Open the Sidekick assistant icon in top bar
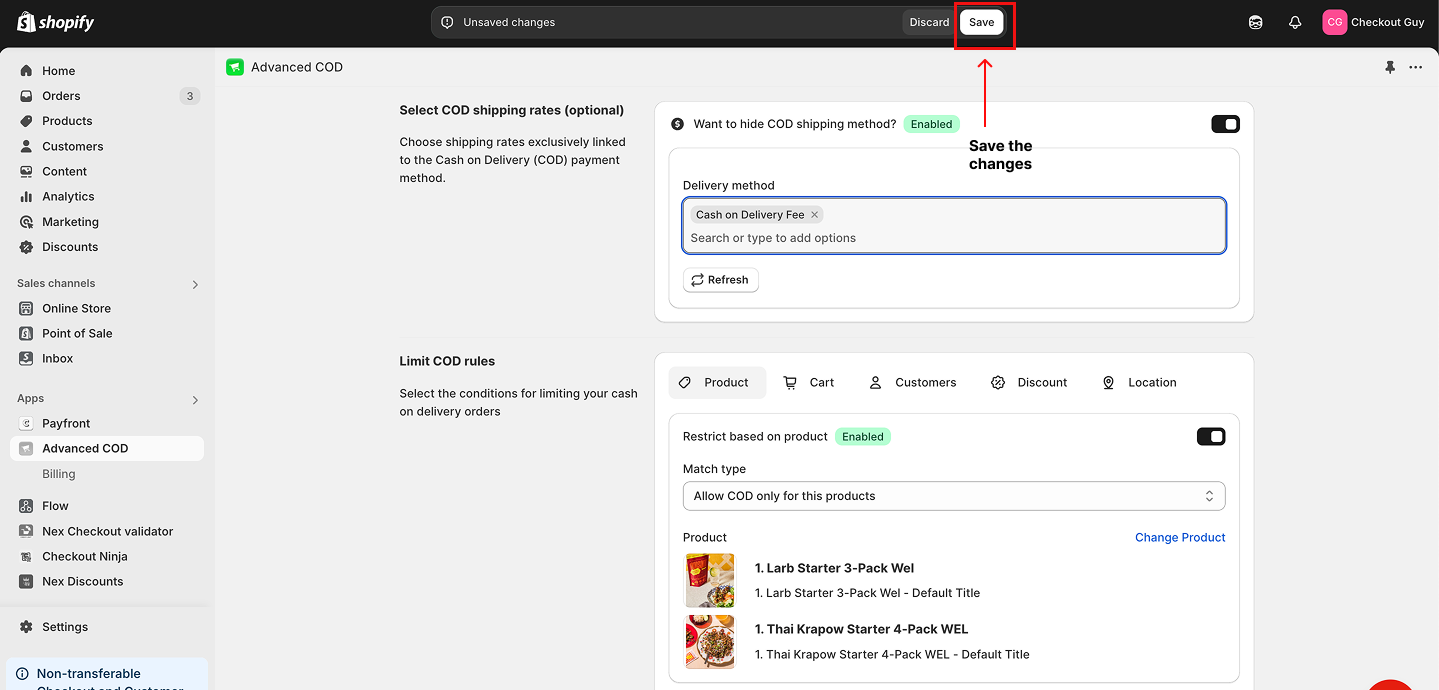 [1256, 22]
